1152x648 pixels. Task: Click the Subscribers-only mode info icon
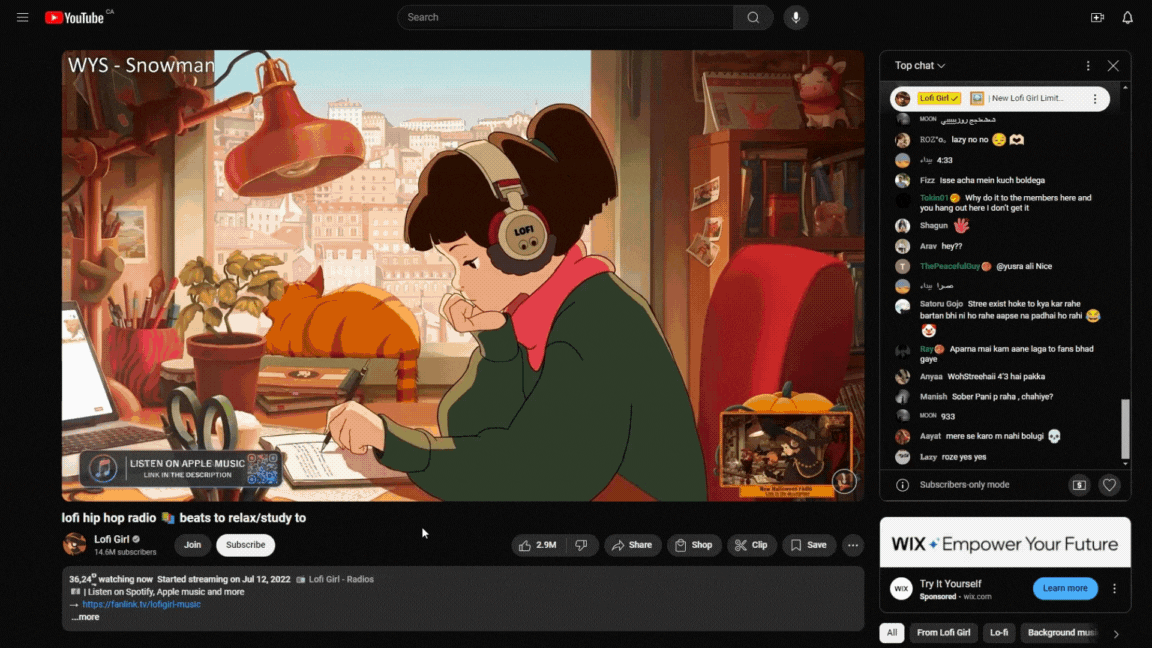tap(902, 485)
